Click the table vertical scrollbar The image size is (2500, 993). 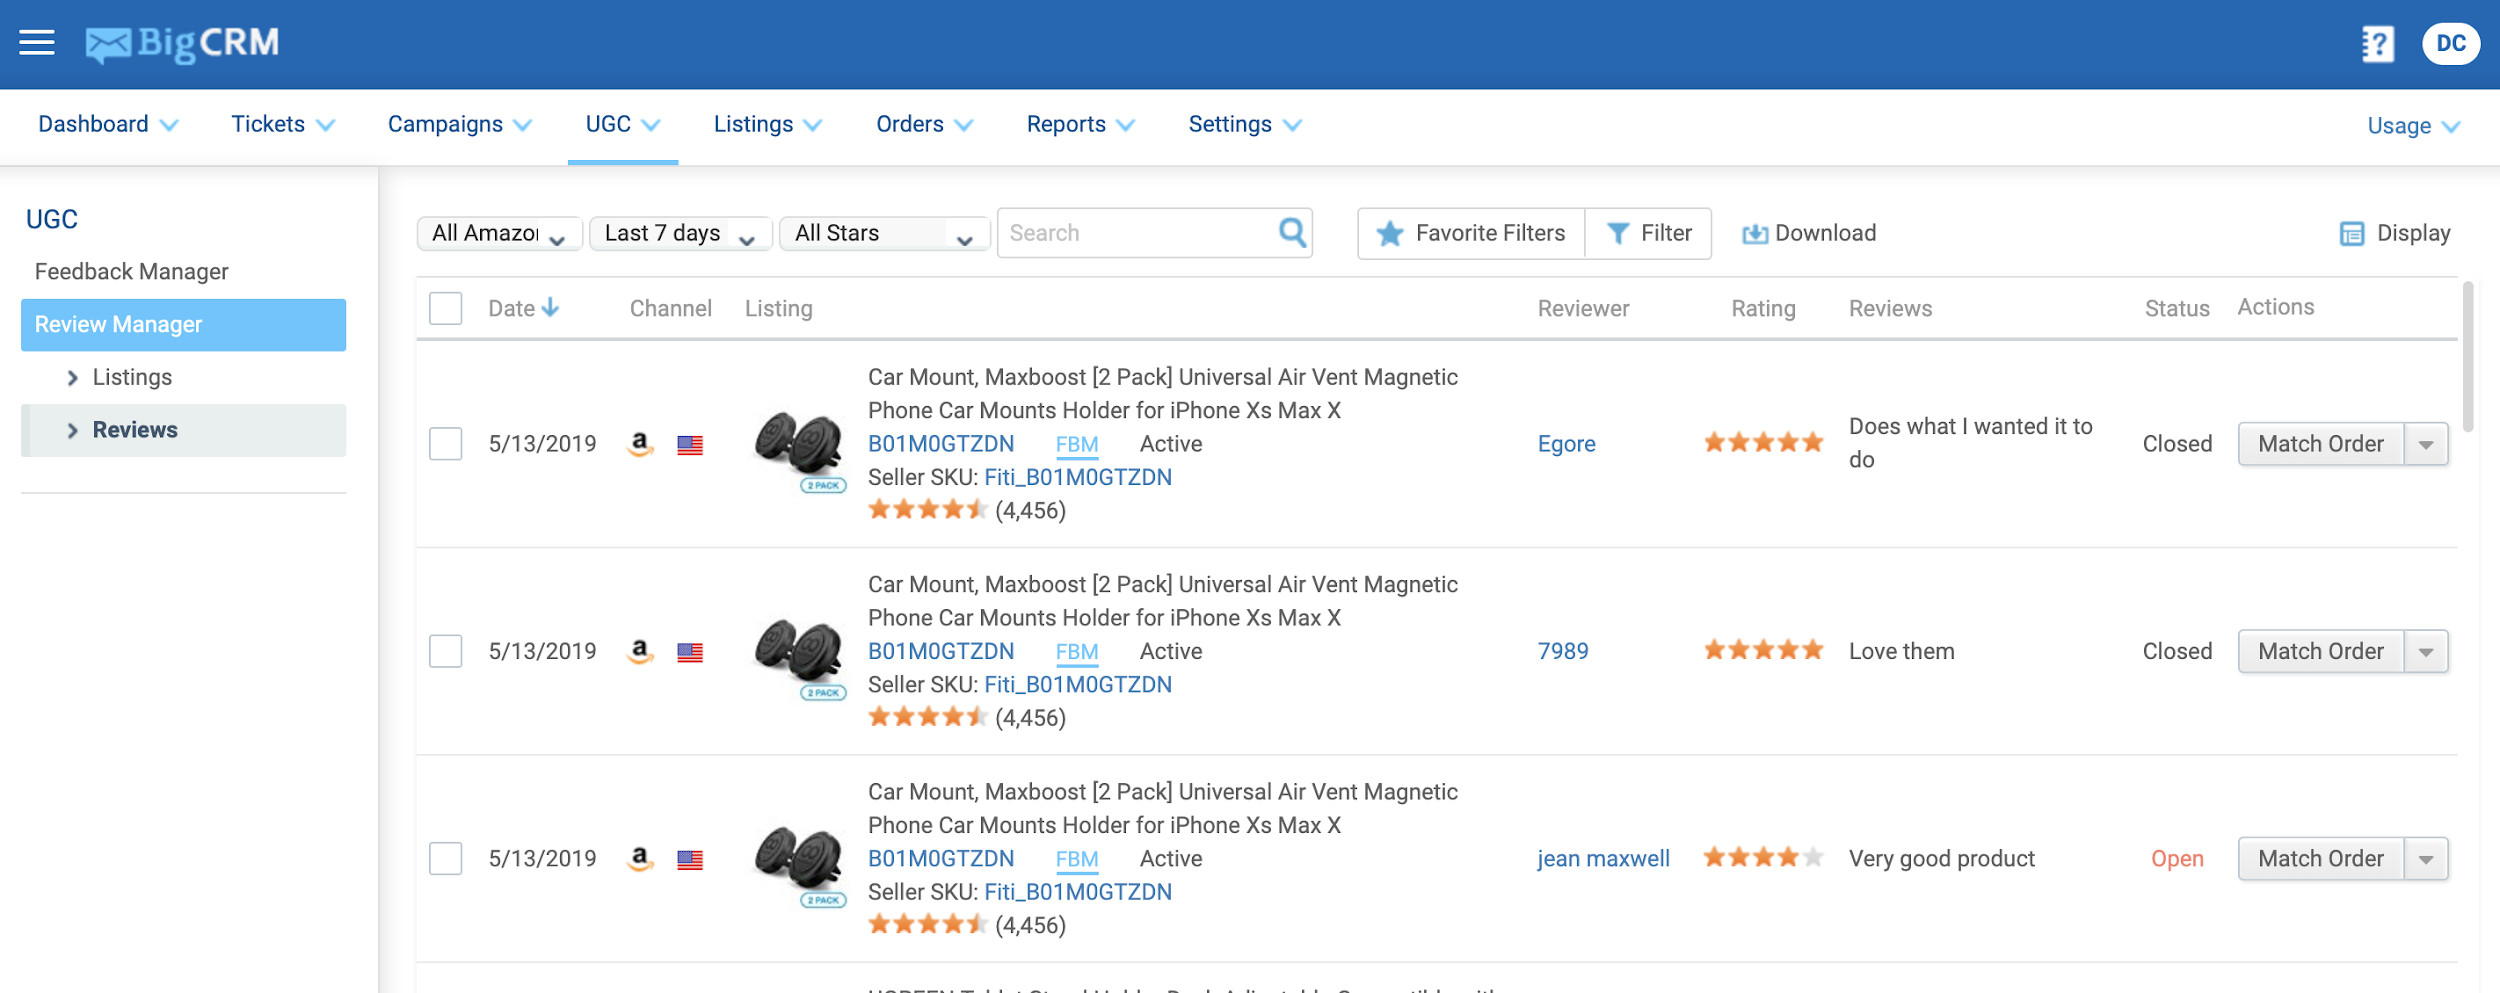pyautogui.click(x=2467, y=357)
